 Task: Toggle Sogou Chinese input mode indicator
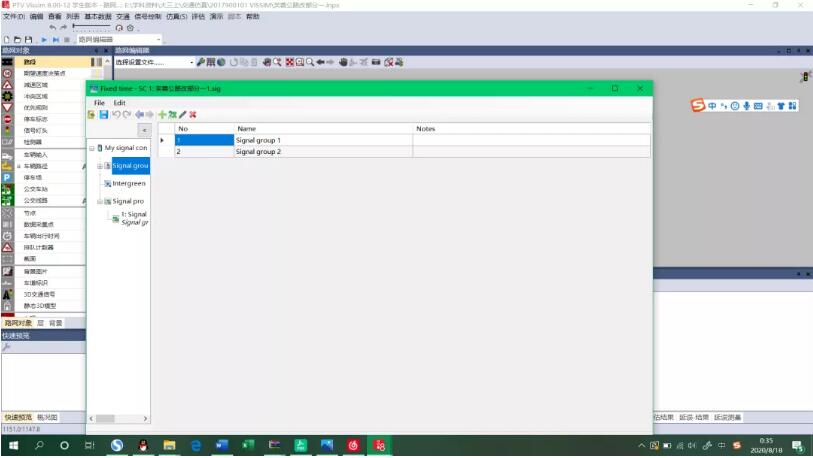[x=712, y=106]
